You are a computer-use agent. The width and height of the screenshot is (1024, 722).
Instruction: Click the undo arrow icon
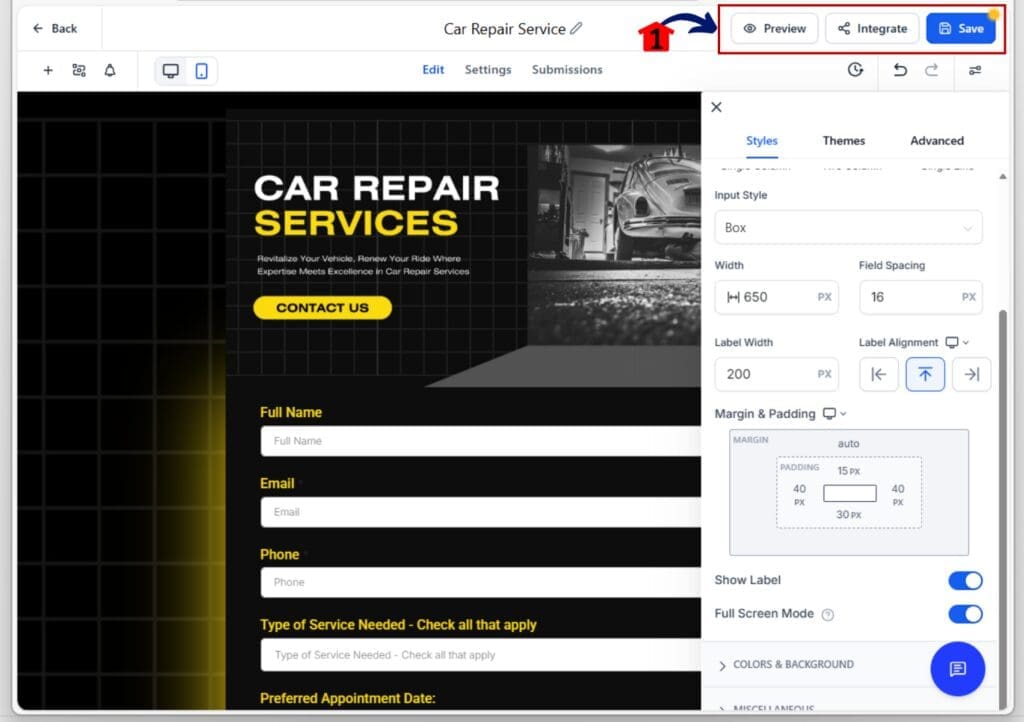point(900,70)
